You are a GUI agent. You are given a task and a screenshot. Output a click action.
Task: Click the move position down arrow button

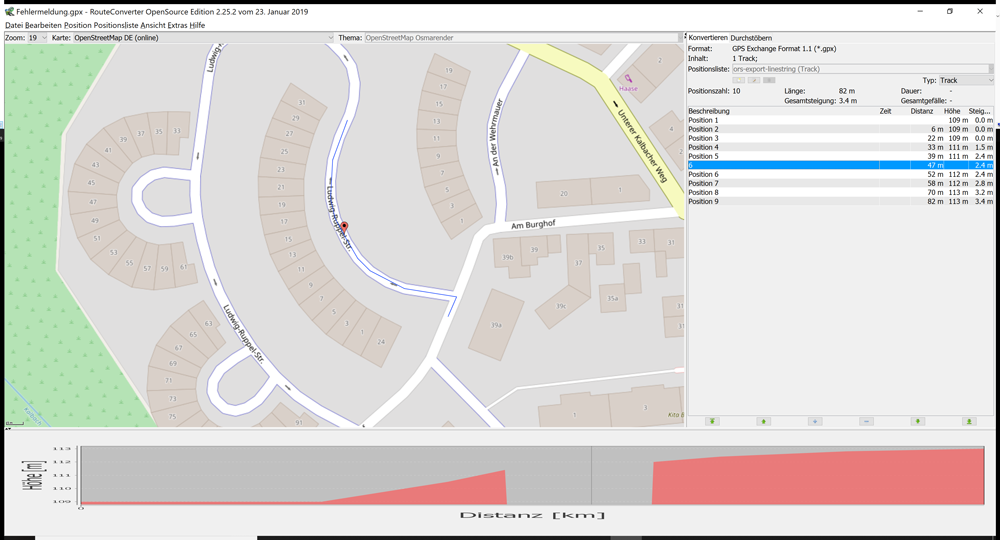917,422
